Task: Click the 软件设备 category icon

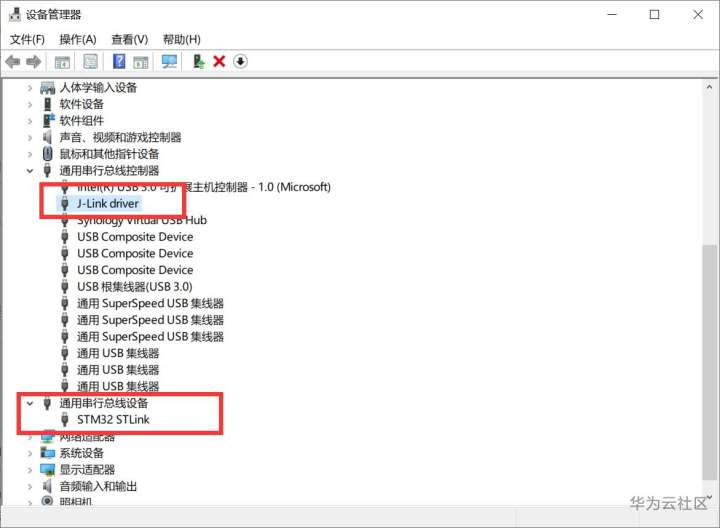Action: [x=48, y=104]
